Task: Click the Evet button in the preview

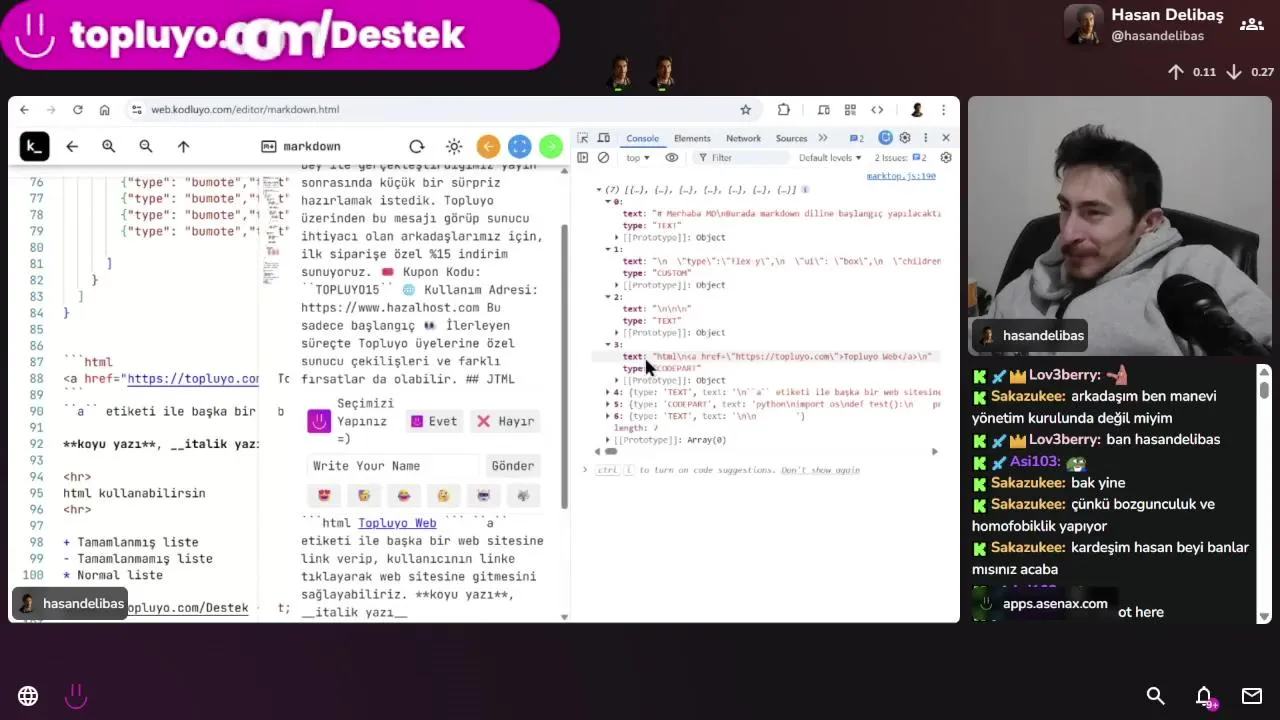Action: point(435,421)
